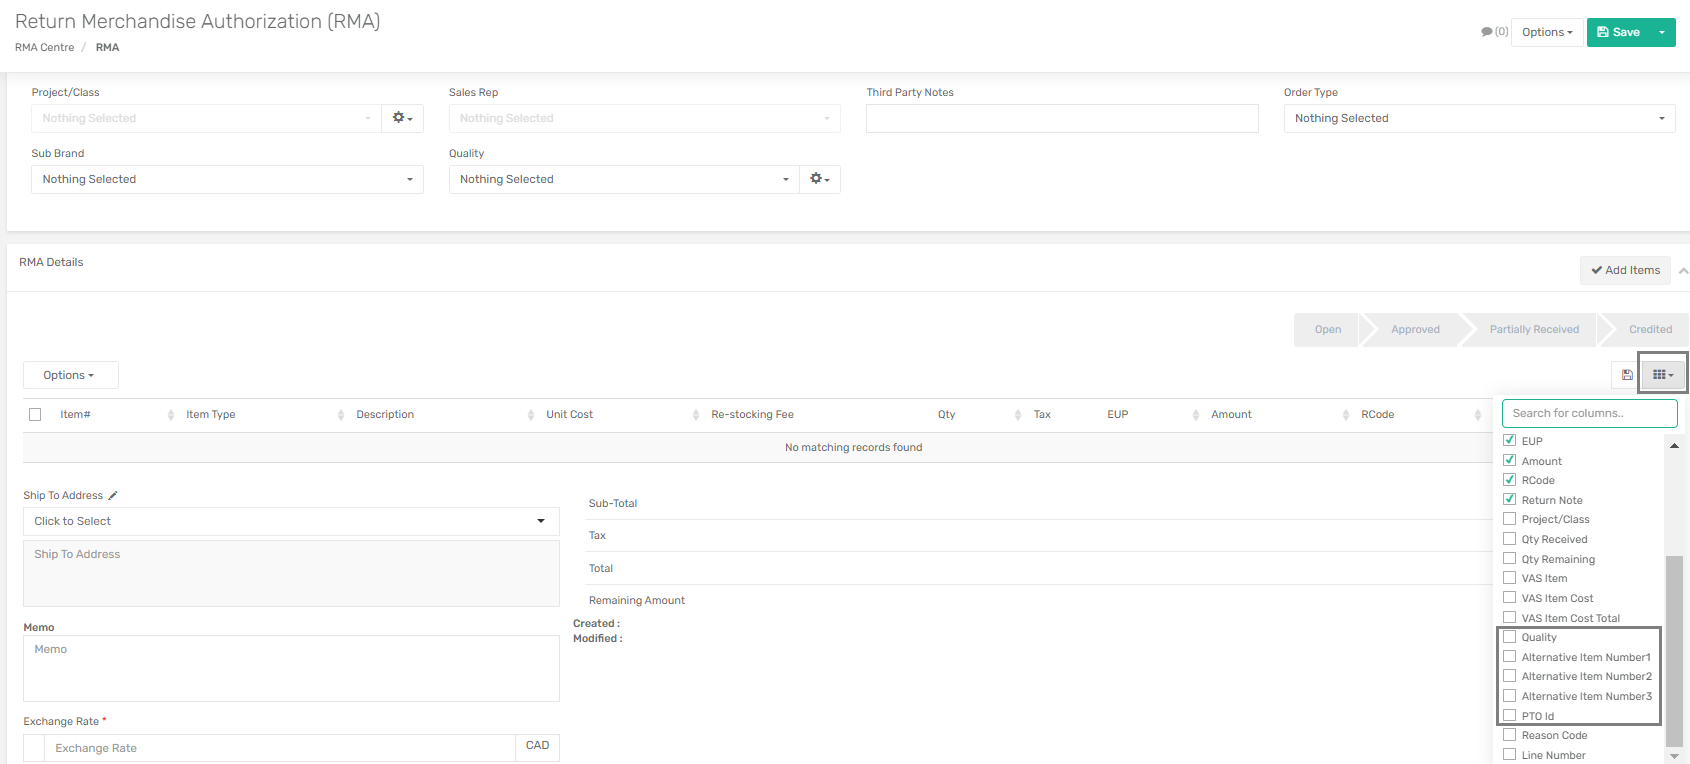
Task: Focus the Third Party Notes field
Action: [x=1062, y=118]
